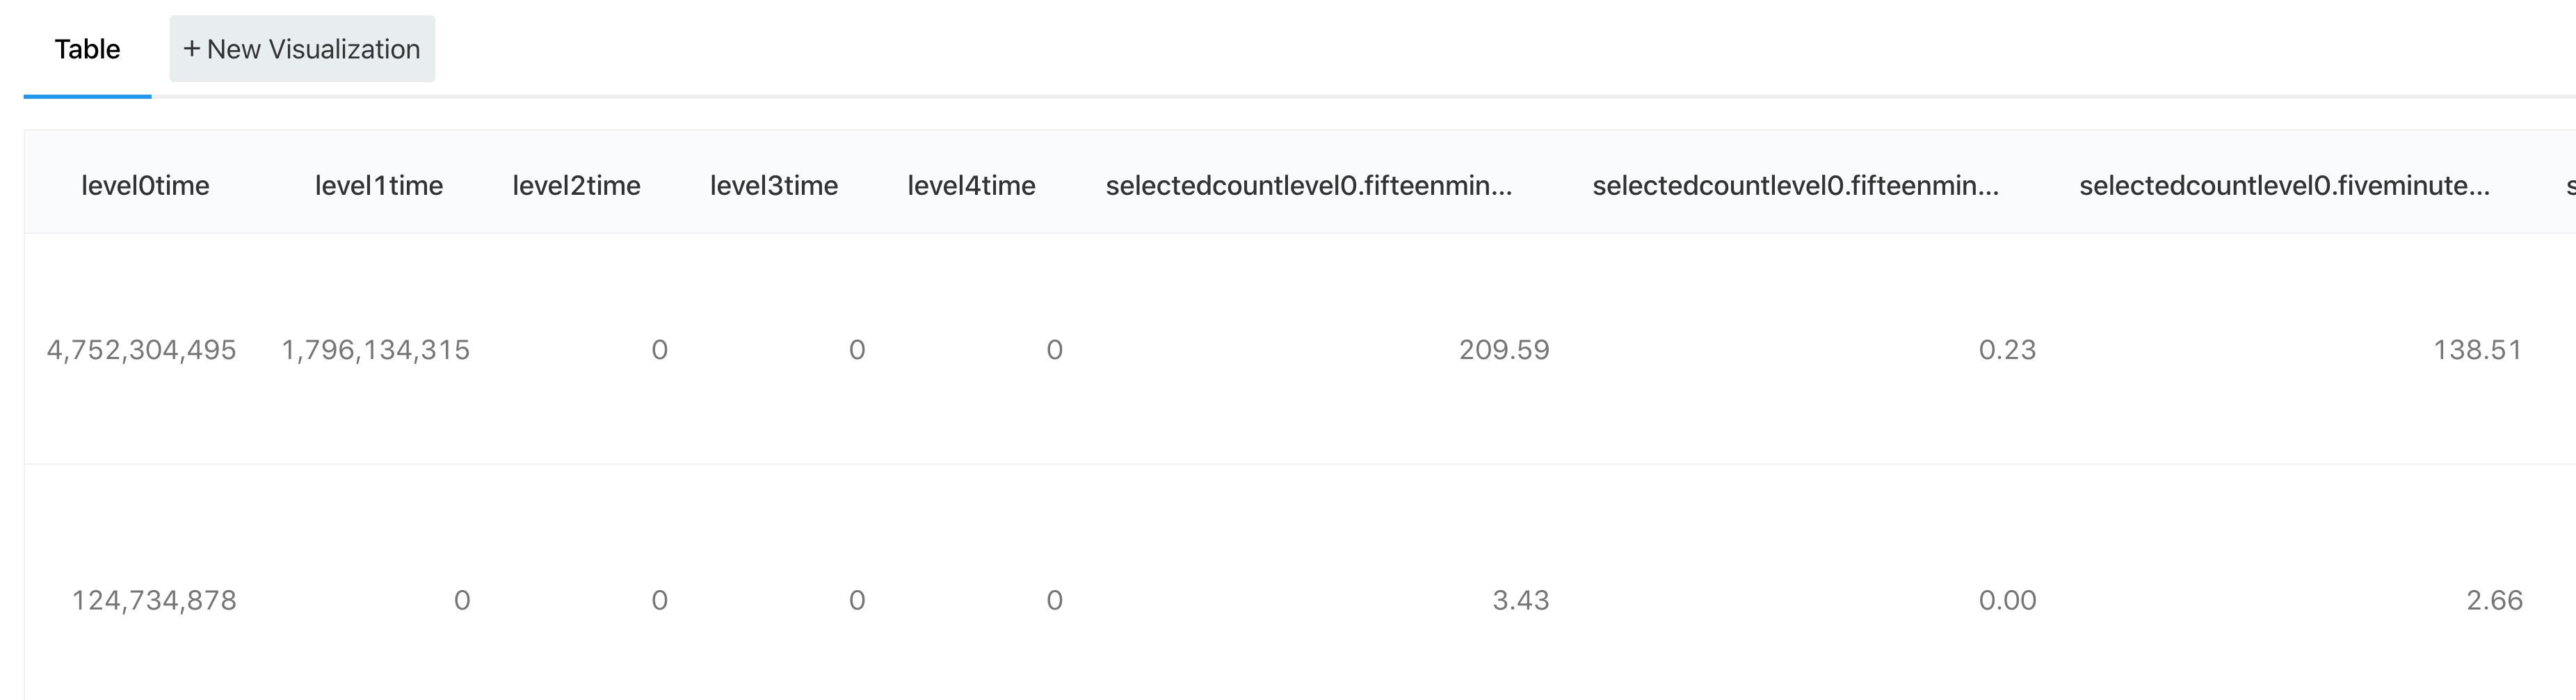This screenshot has width=2576, height=700.
Task: Switch to the Table tab
Action: 87,49
